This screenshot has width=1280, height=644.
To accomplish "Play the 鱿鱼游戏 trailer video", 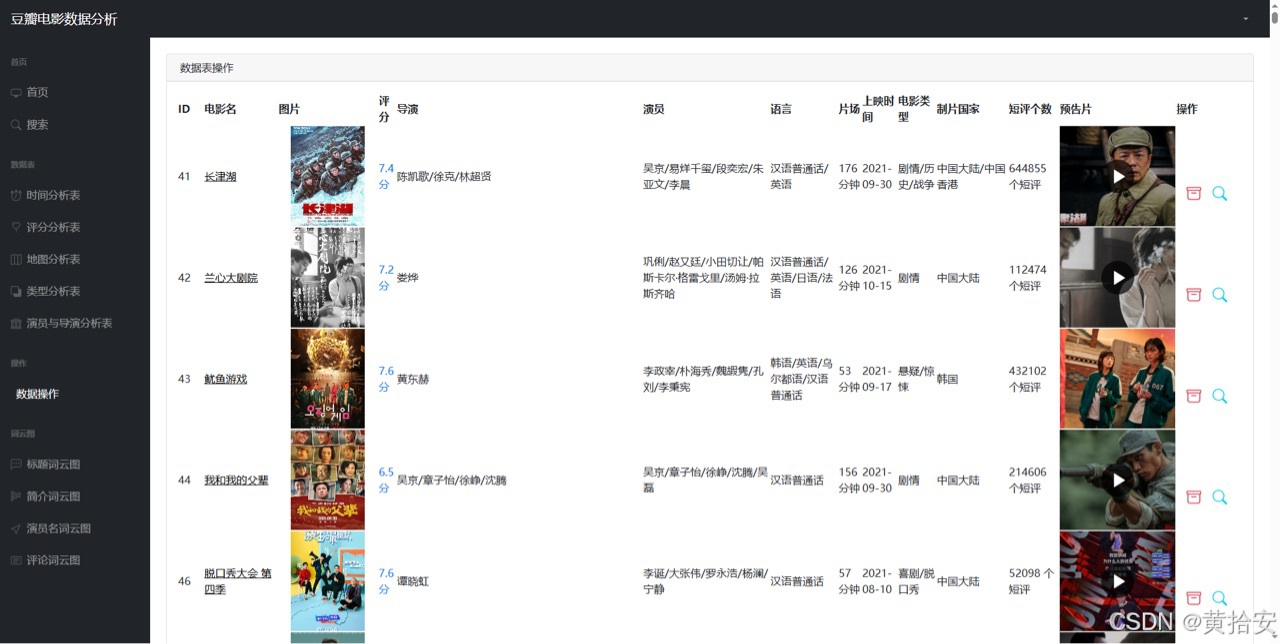I will click(x=1117, y=378).
